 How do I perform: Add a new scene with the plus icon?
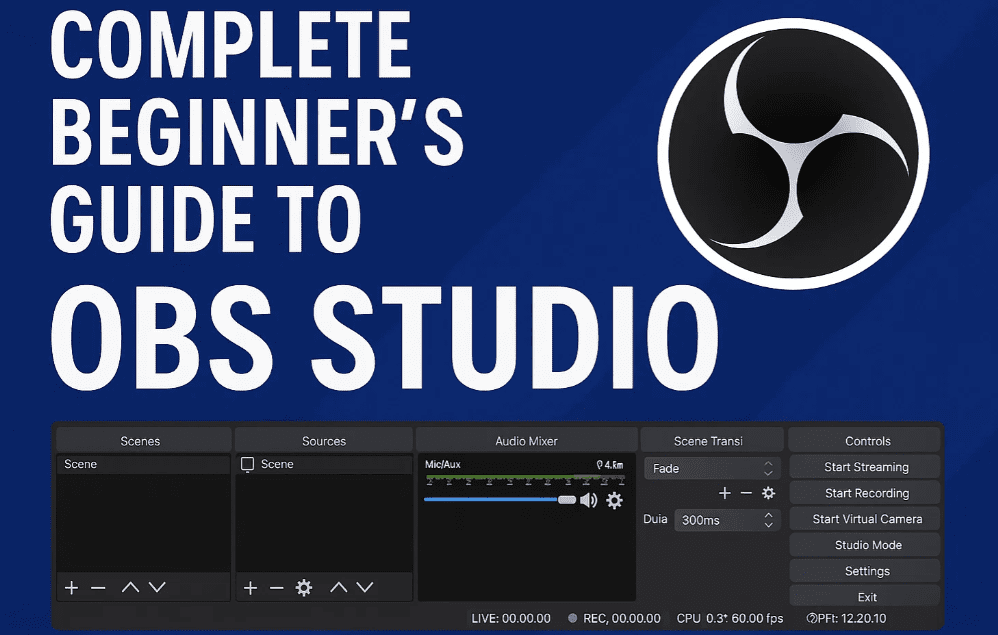[x=71, y=588]
